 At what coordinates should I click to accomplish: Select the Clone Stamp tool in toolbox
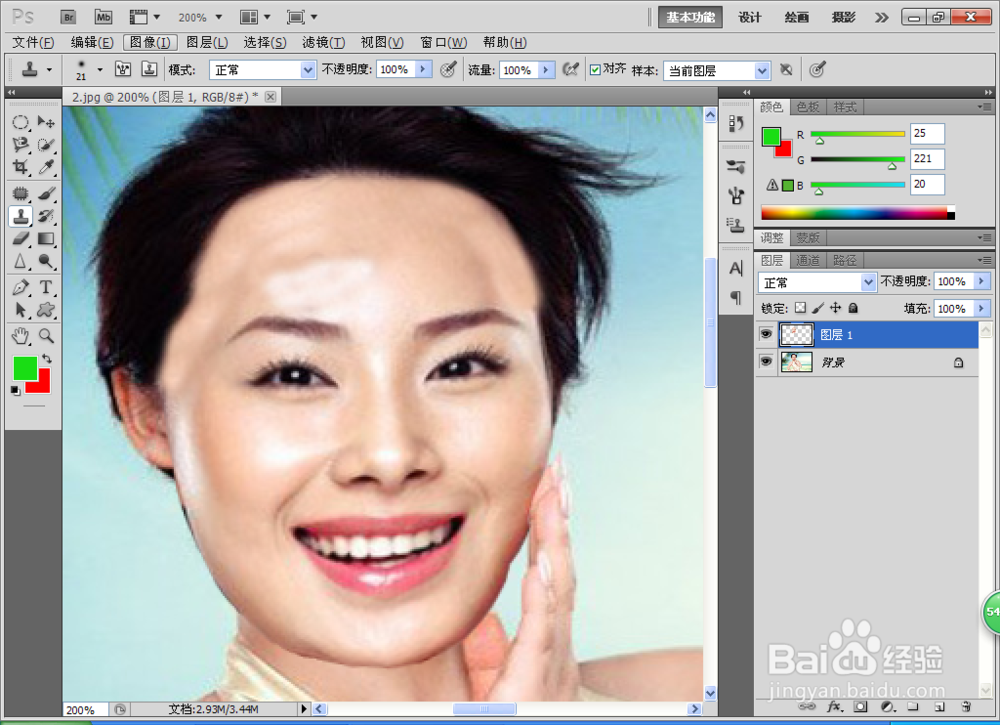point(20,216)
